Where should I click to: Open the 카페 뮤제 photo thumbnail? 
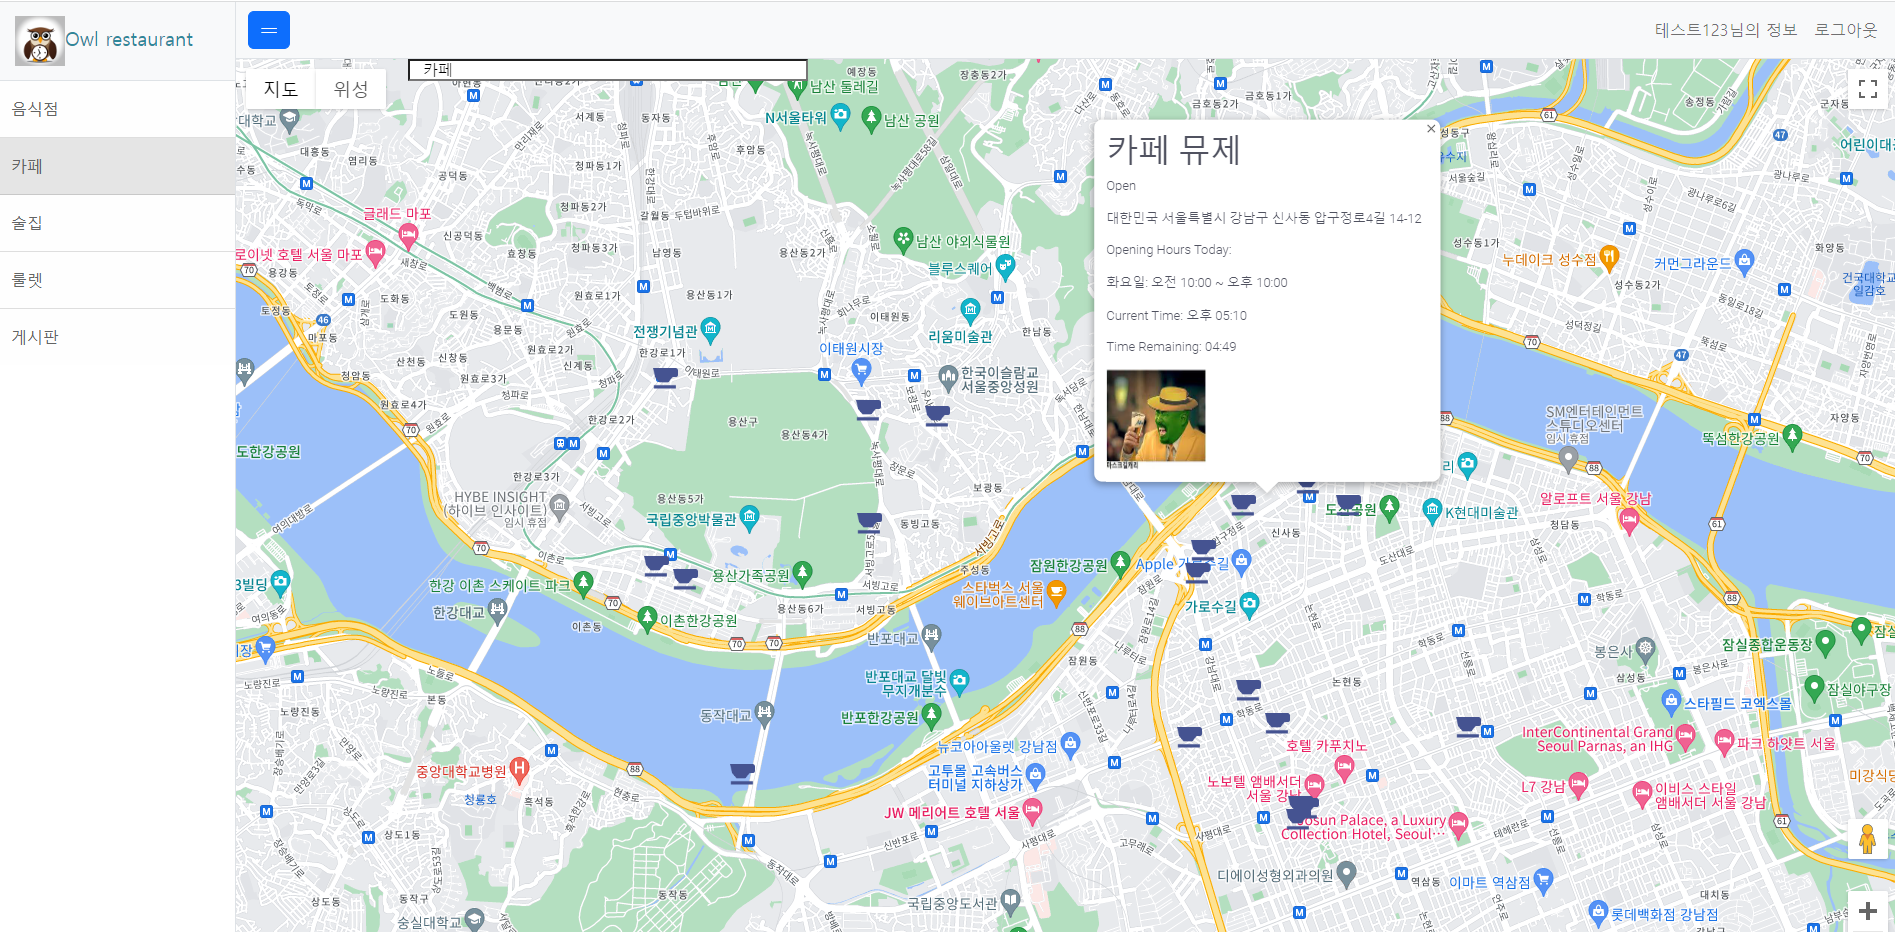[x=1156, y=416]
